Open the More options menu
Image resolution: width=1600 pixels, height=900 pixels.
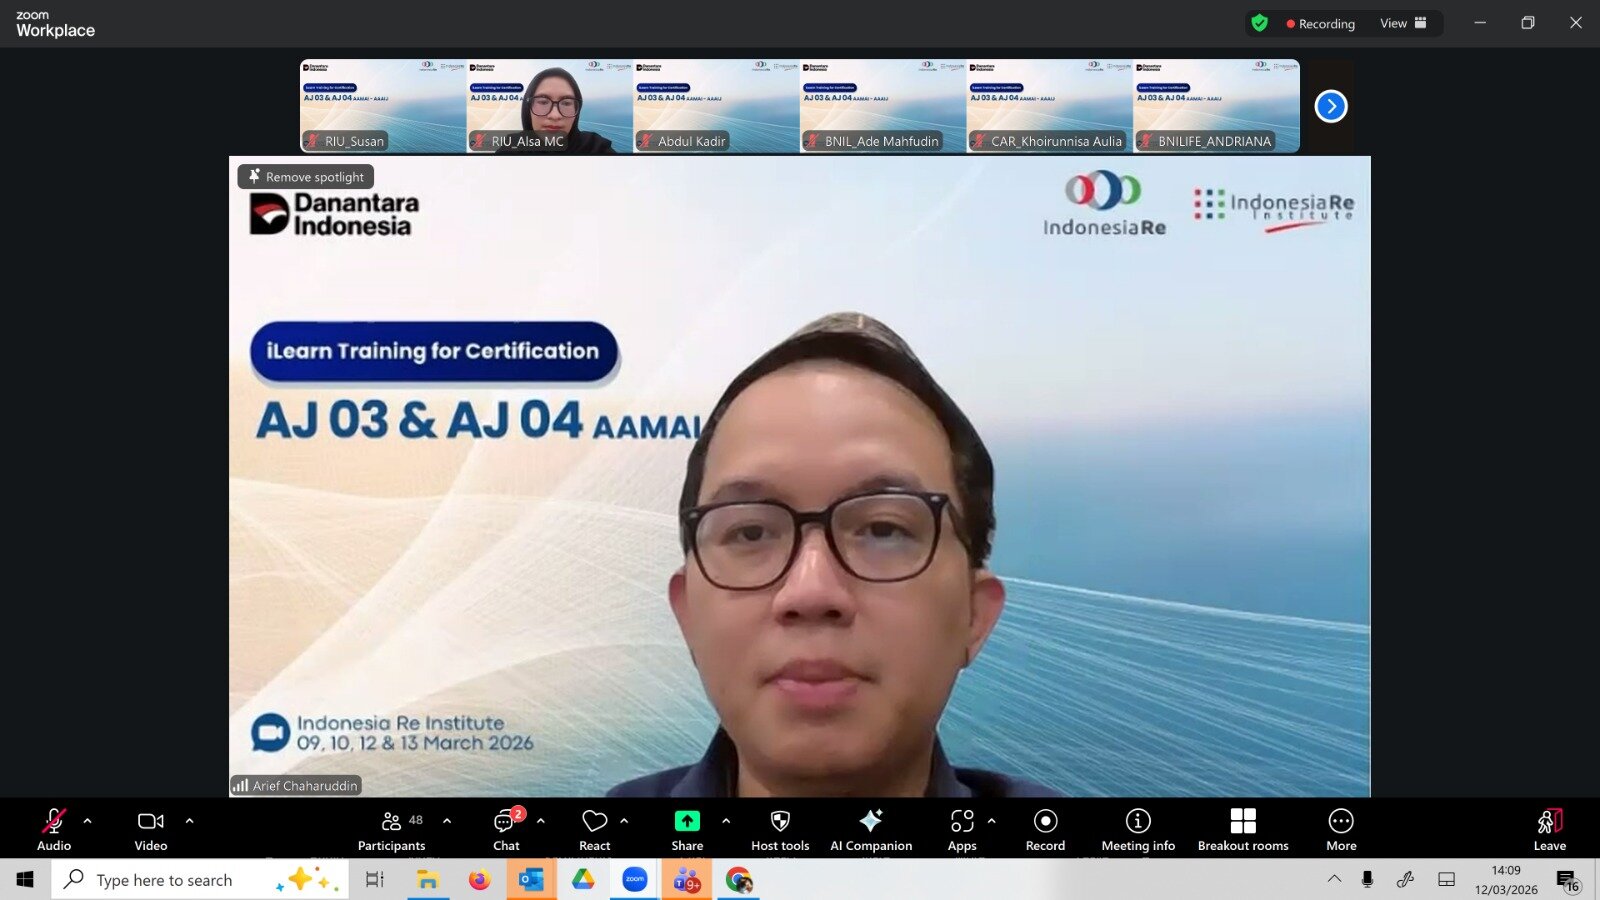tap(1341, 829)
